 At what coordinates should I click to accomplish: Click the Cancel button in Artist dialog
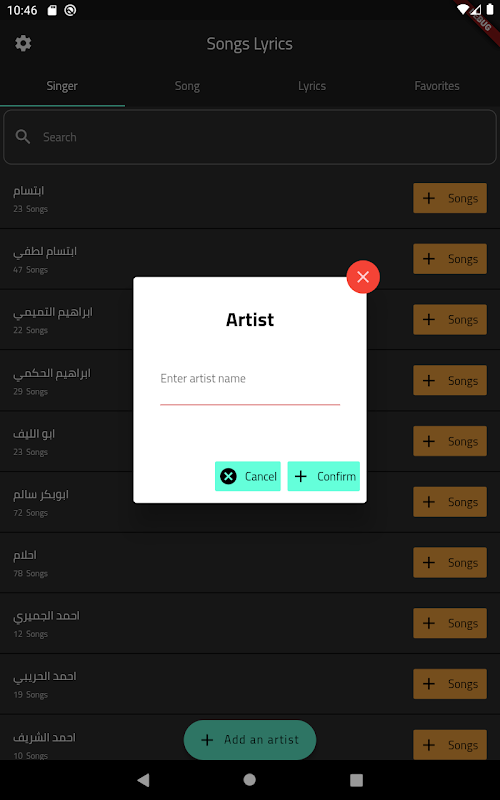[247, 476]
